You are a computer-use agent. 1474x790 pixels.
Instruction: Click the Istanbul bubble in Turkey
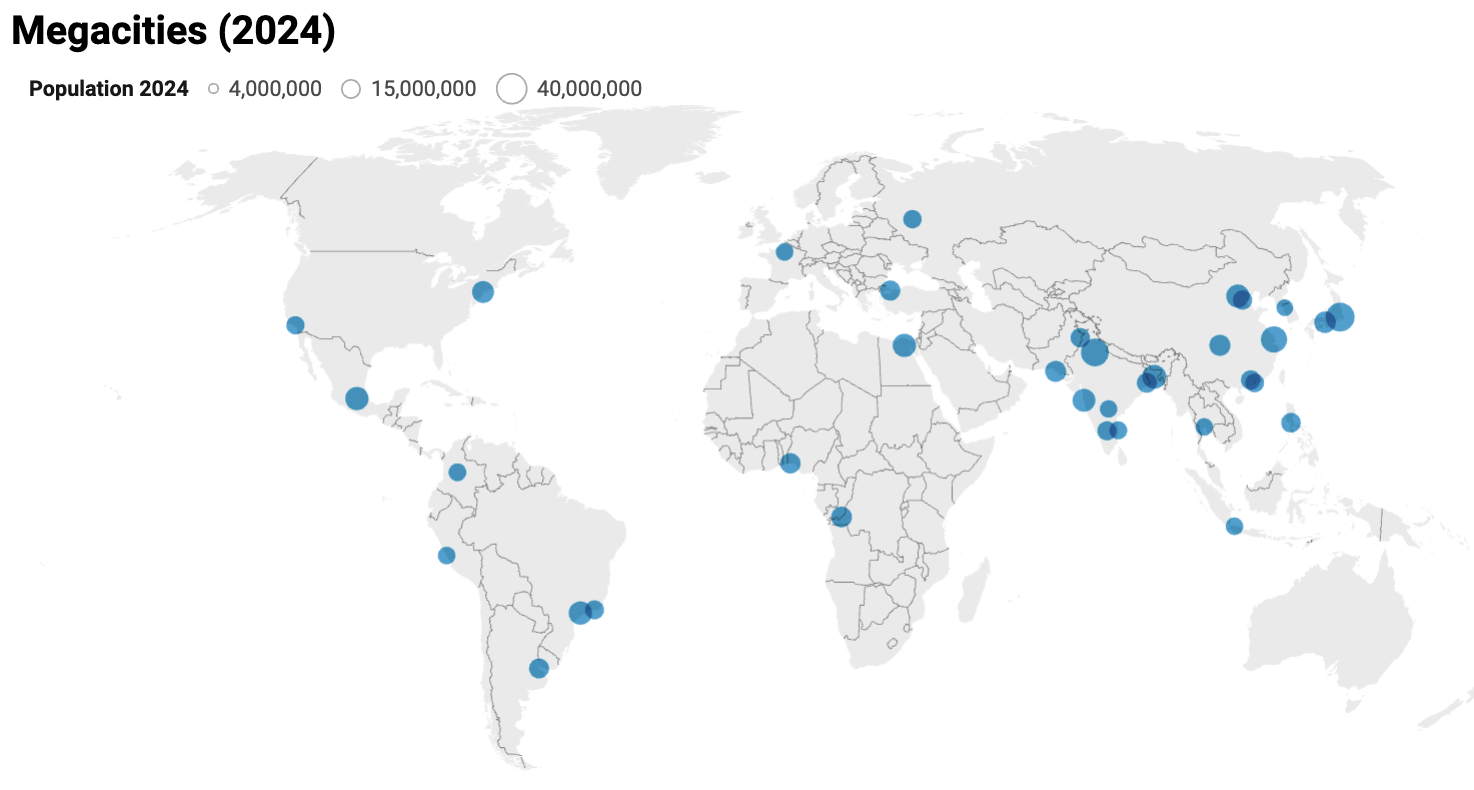[x=890, y=291]
